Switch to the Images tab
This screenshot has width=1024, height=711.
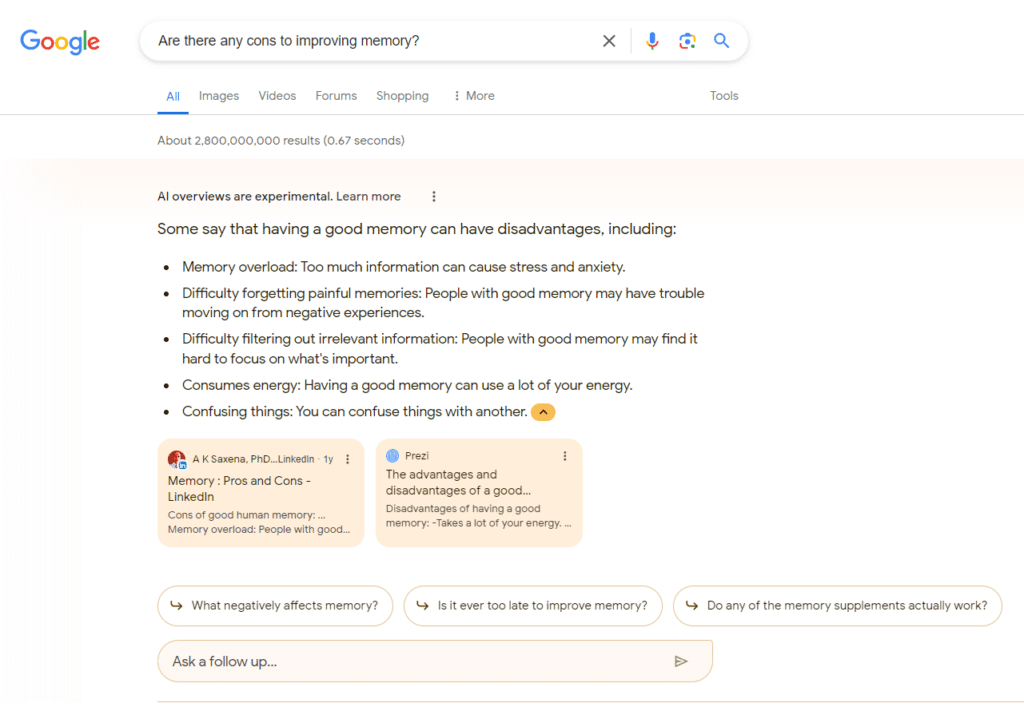point(218,96)
